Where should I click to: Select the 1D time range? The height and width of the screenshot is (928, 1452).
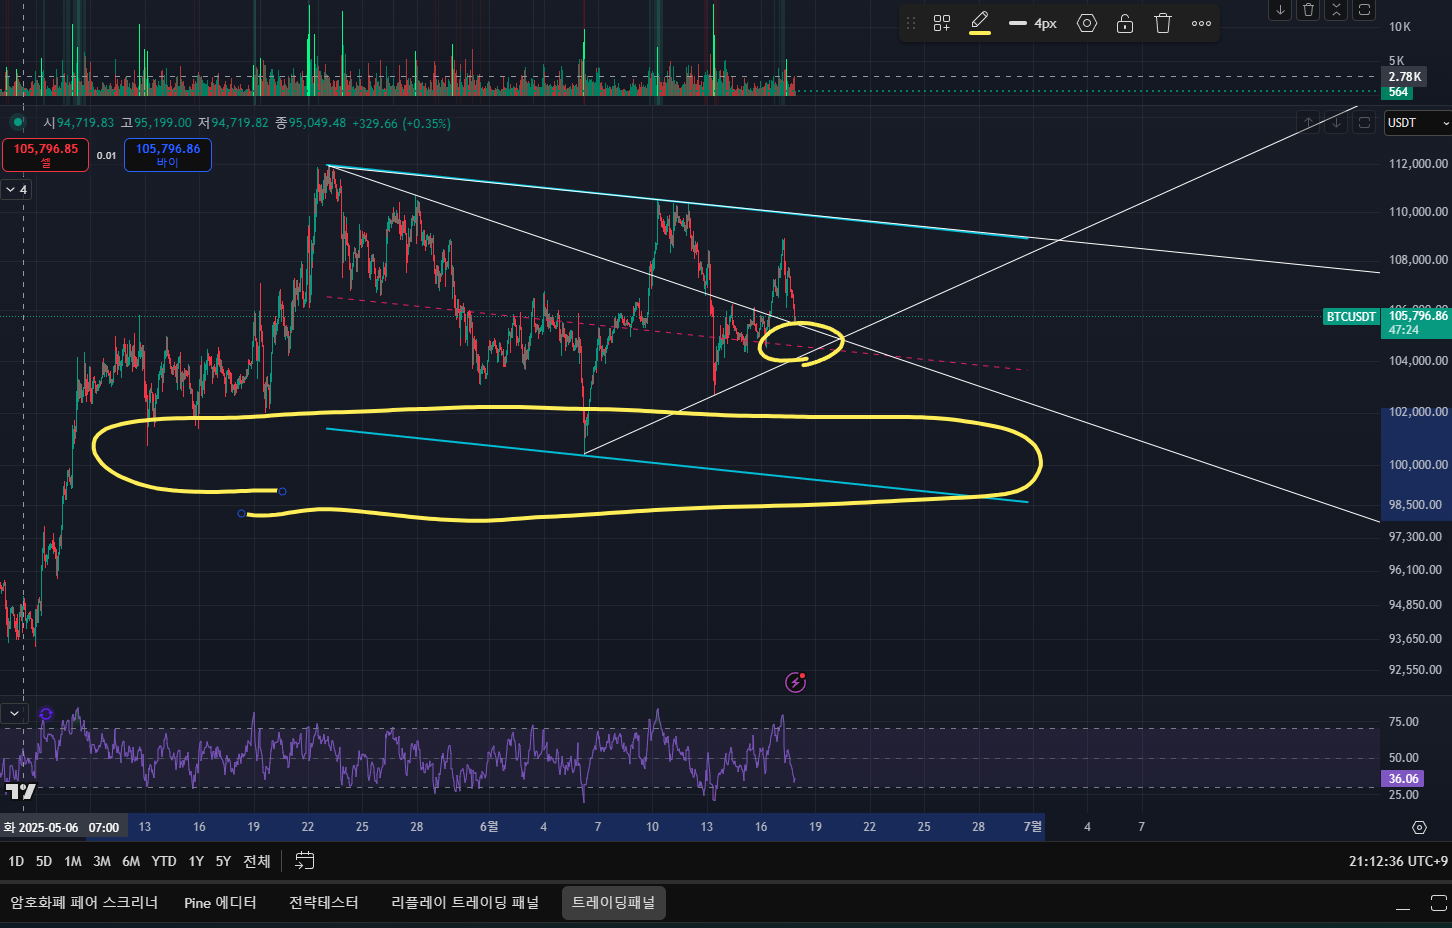coord(16,861)
